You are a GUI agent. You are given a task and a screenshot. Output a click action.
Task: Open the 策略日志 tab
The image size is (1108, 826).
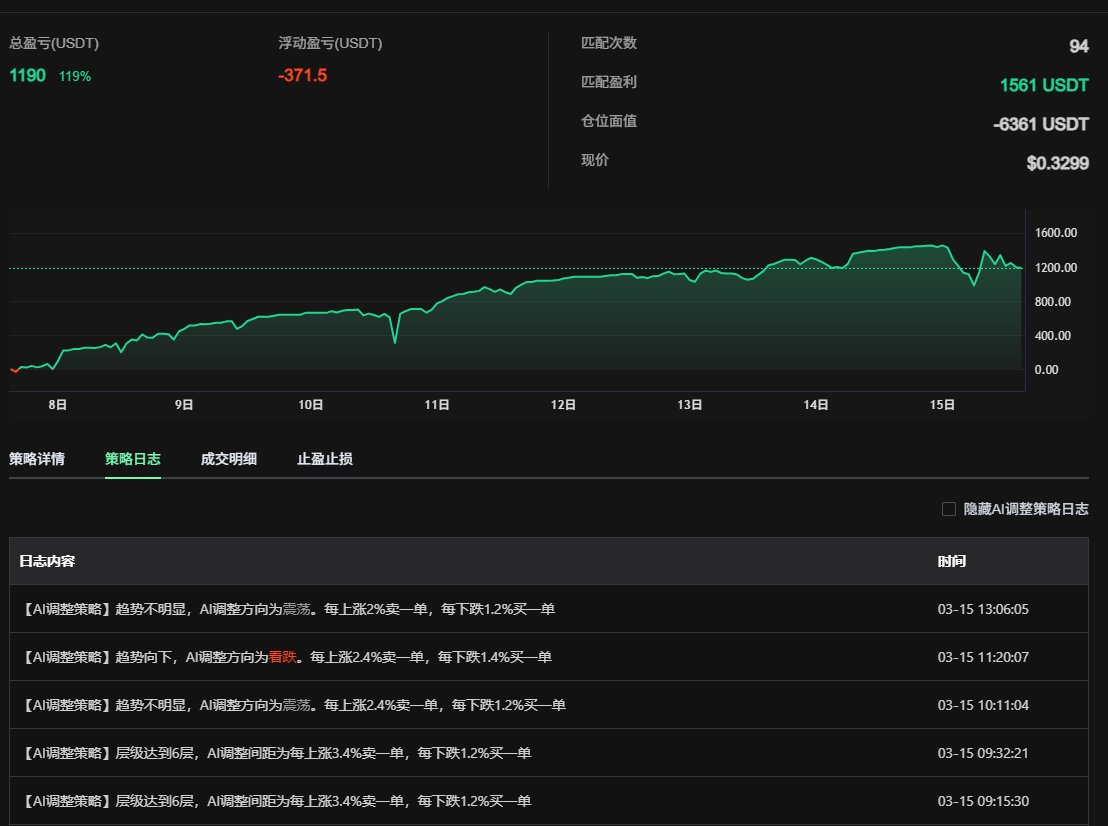click(x=132, y=459)
